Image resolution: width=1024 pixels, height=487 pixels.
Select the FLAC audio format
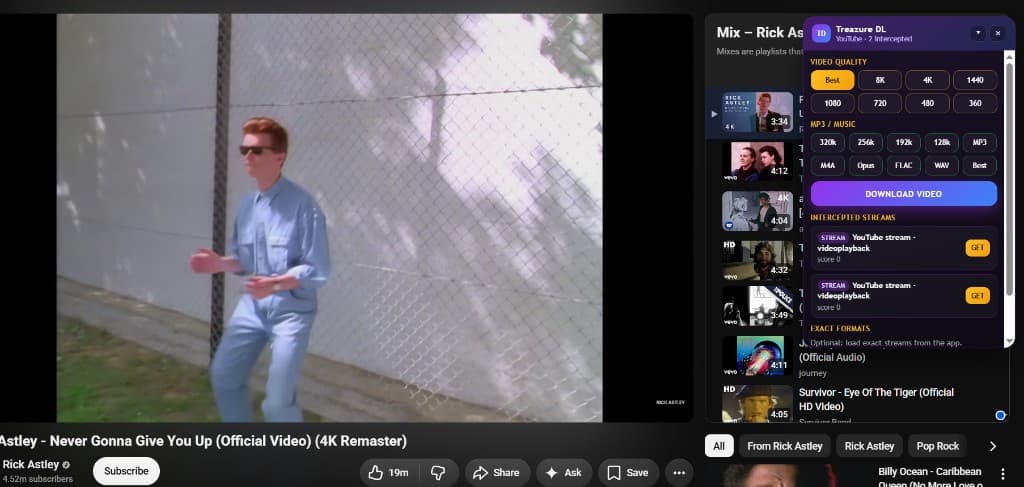(x=904, y=165)
